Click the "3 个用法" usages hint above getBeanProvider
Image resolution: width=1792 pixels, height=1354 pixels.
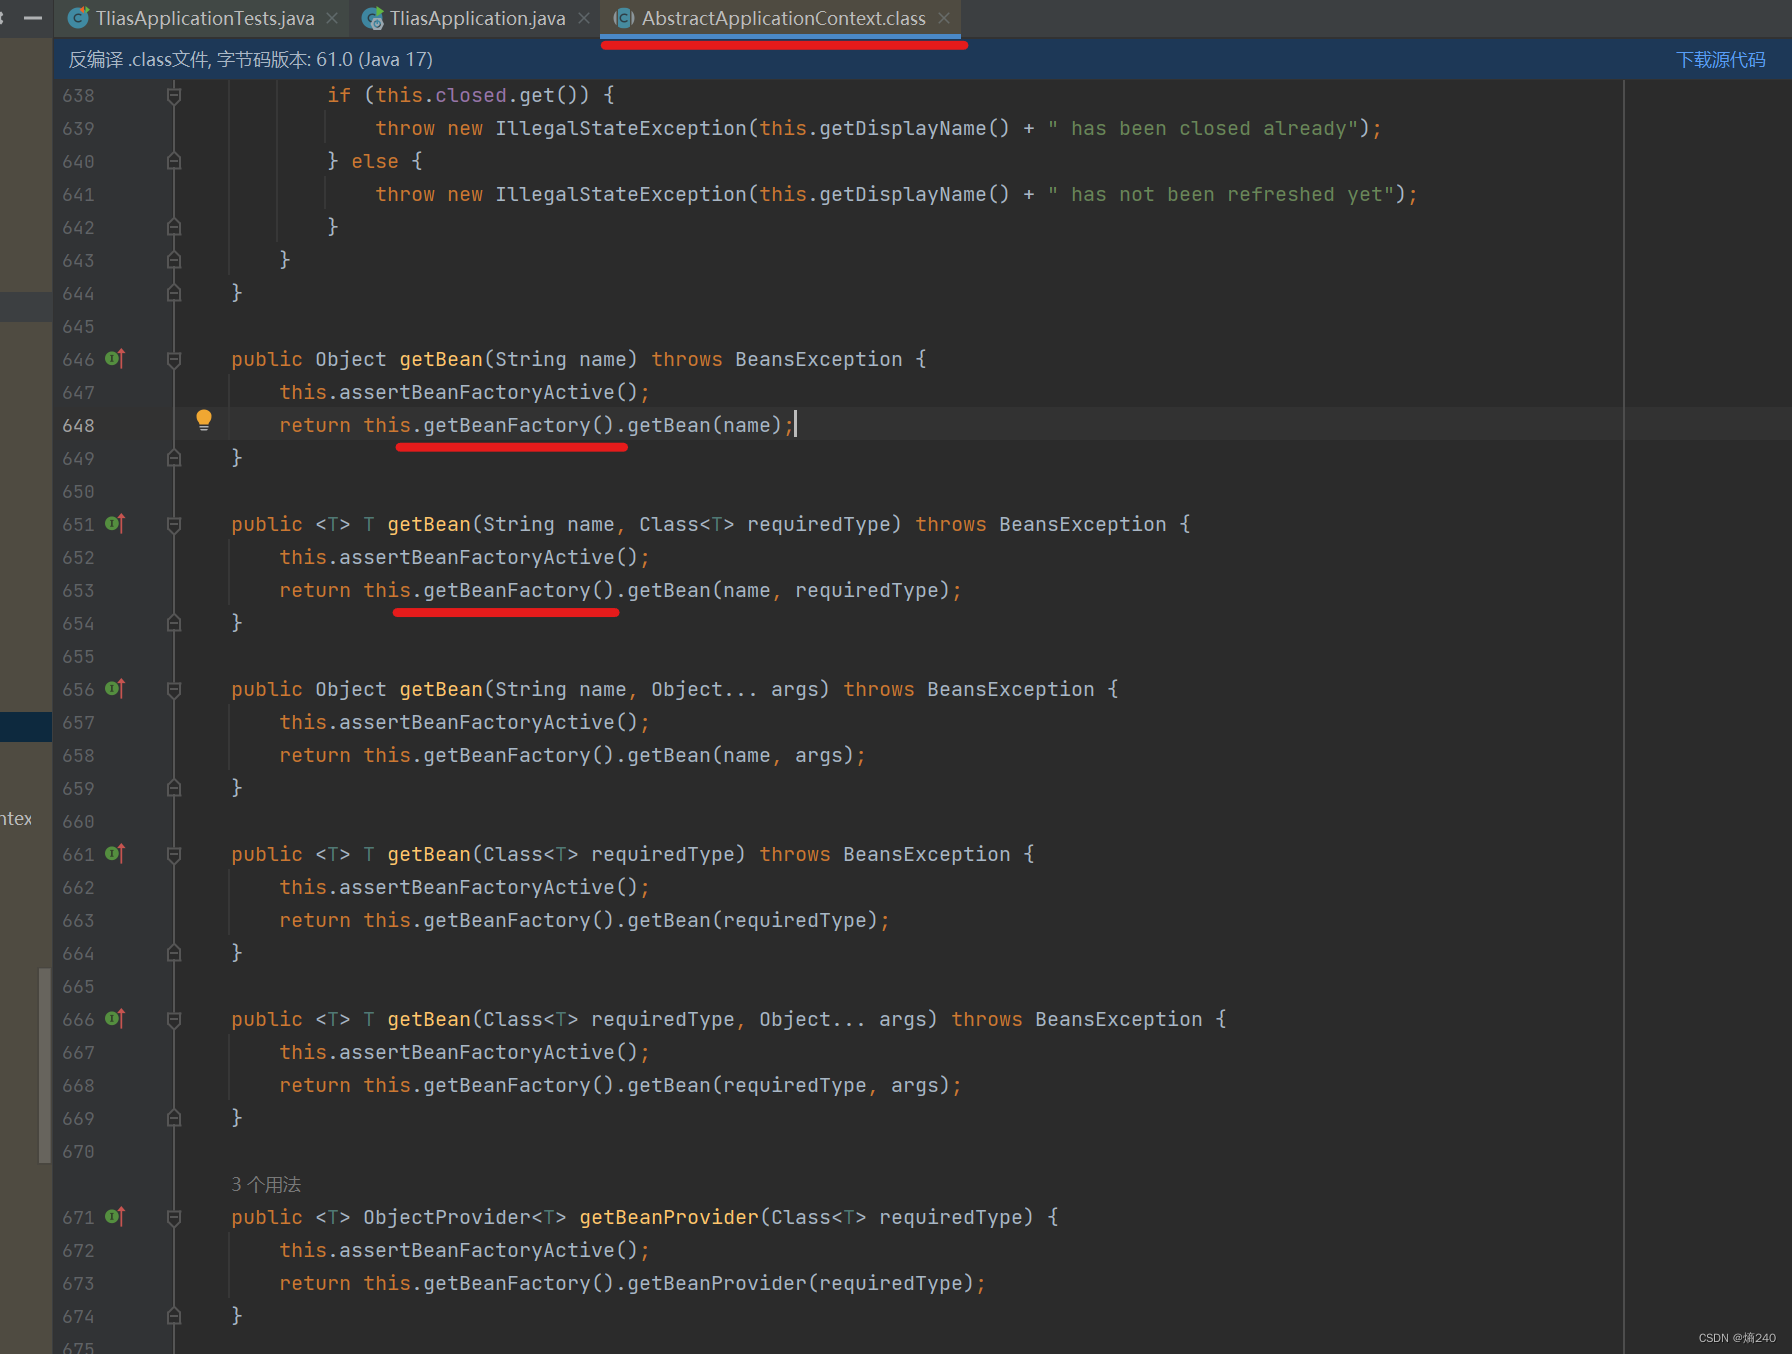point(265,1183)
